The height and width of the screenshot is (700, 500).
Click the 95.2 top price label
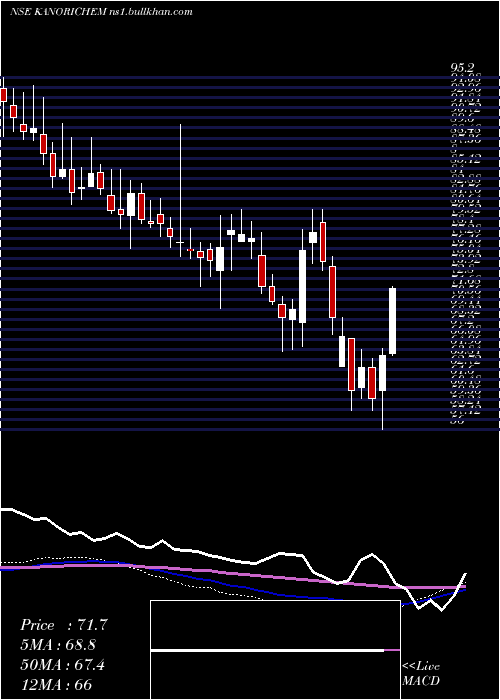point(462,68)
